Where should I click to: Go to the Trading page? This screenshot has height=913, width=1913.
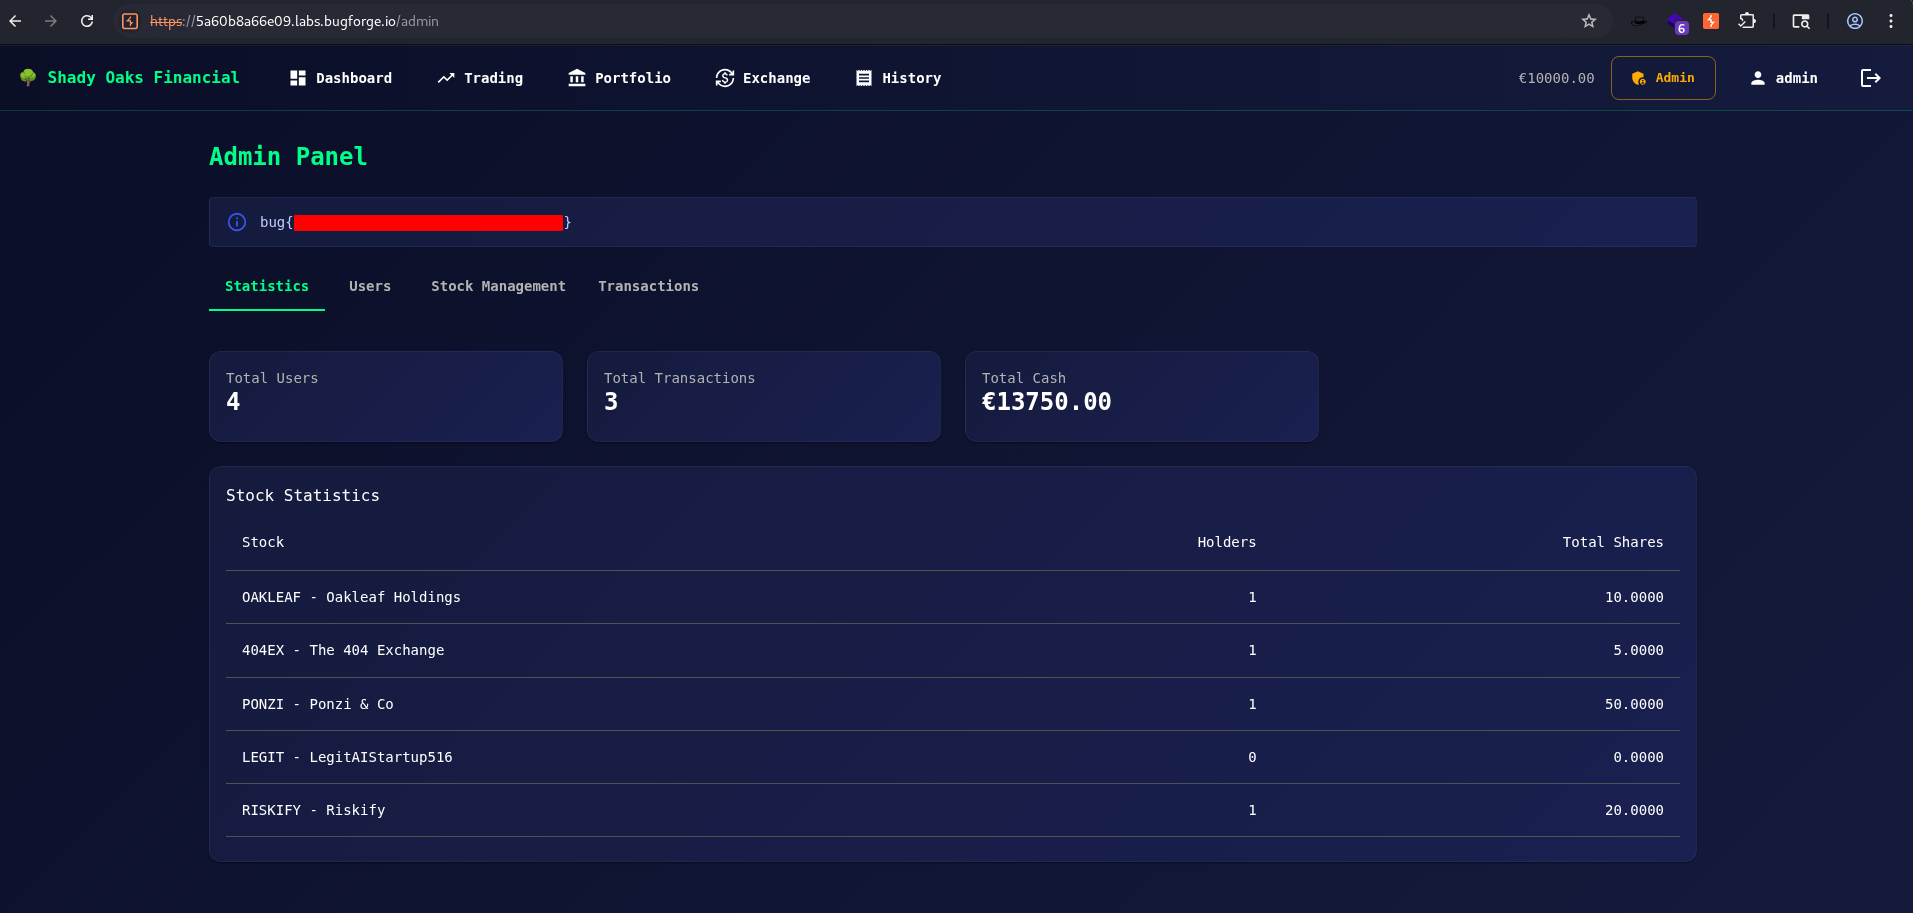480,78
